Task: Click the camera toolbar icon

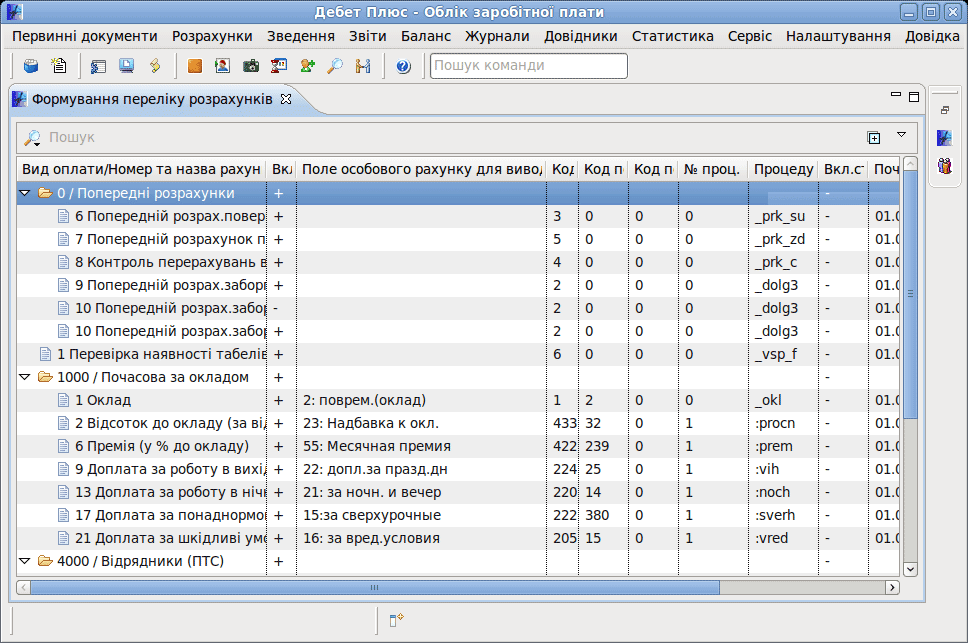Action: tap(251, 65)
